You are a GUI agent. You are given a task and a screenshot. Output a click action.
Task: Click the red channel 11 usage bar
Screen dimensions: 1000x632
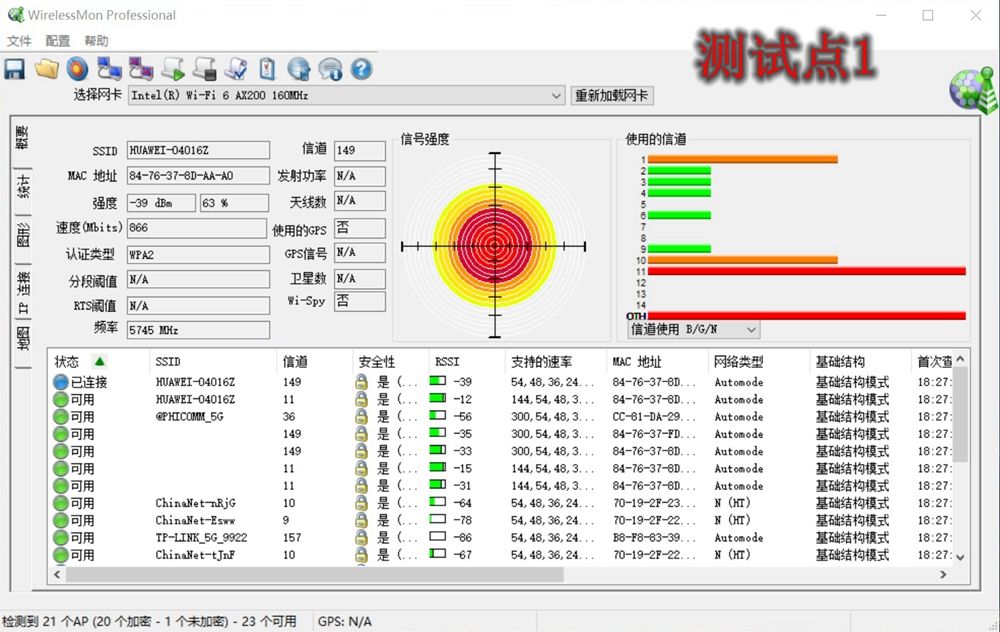806,271
